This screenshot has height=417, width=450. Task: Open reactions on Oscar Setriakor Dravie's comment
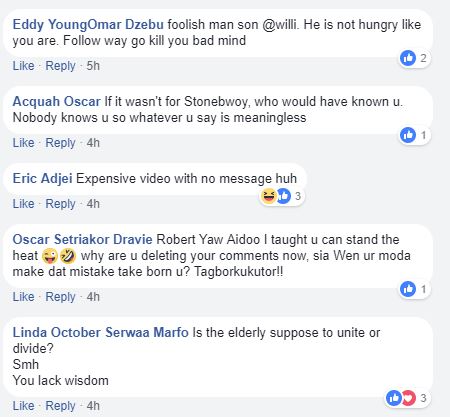point(415,289)
